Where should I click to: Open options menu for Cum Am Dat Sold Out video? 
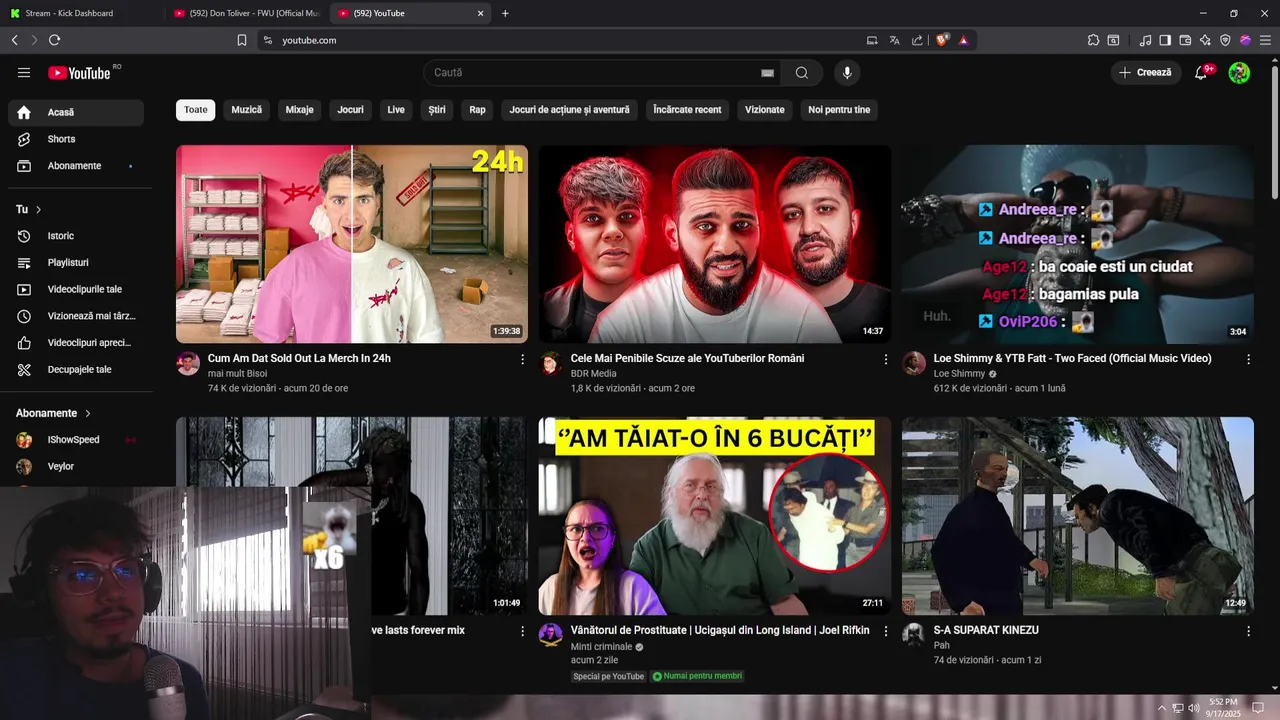coord(522,359)
